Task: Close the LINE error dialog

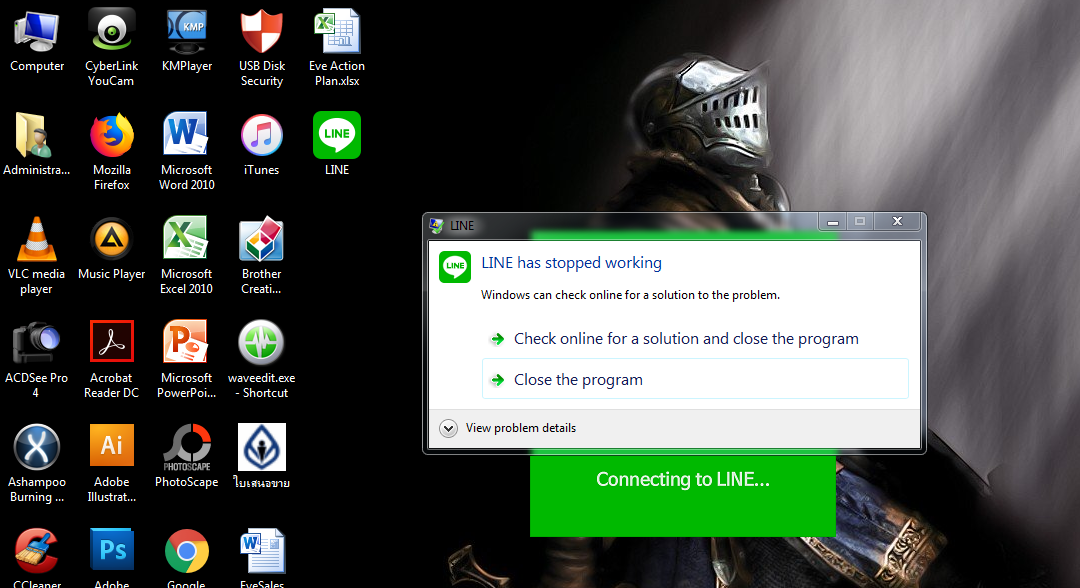Action: (897, 221)
